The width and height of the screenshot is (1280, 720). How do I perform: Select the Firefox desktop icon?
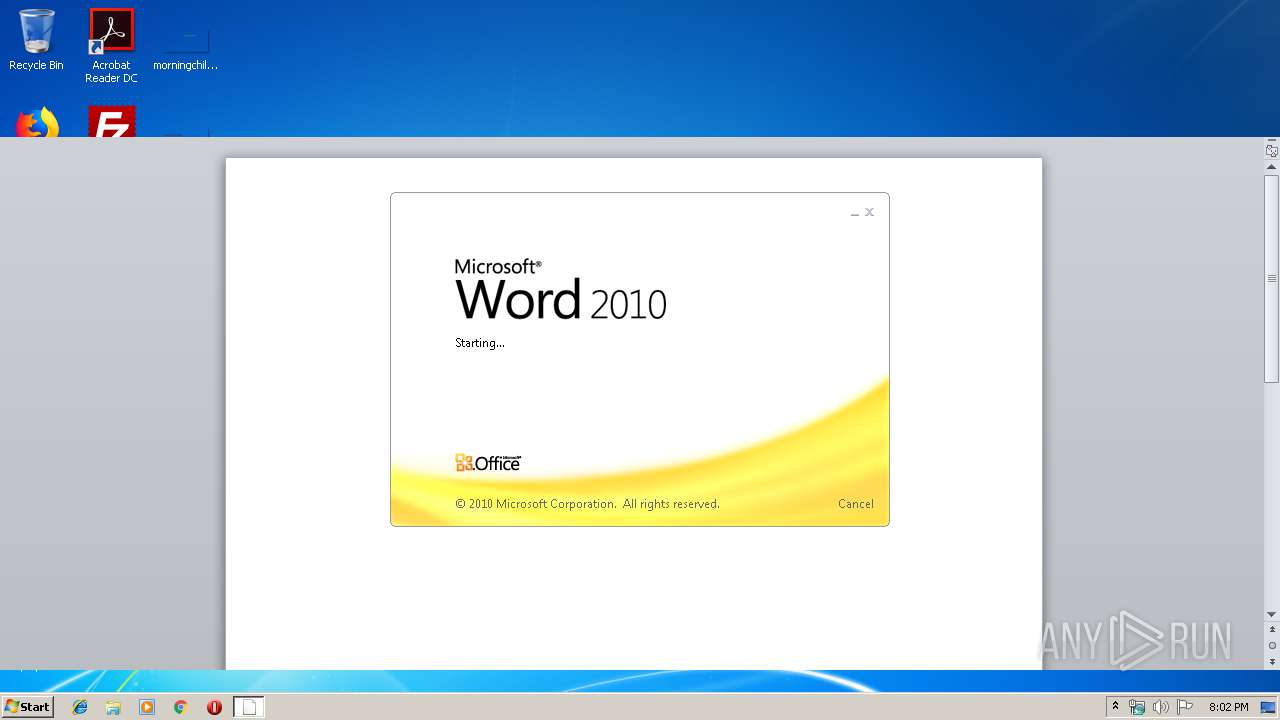click(37, 122)
